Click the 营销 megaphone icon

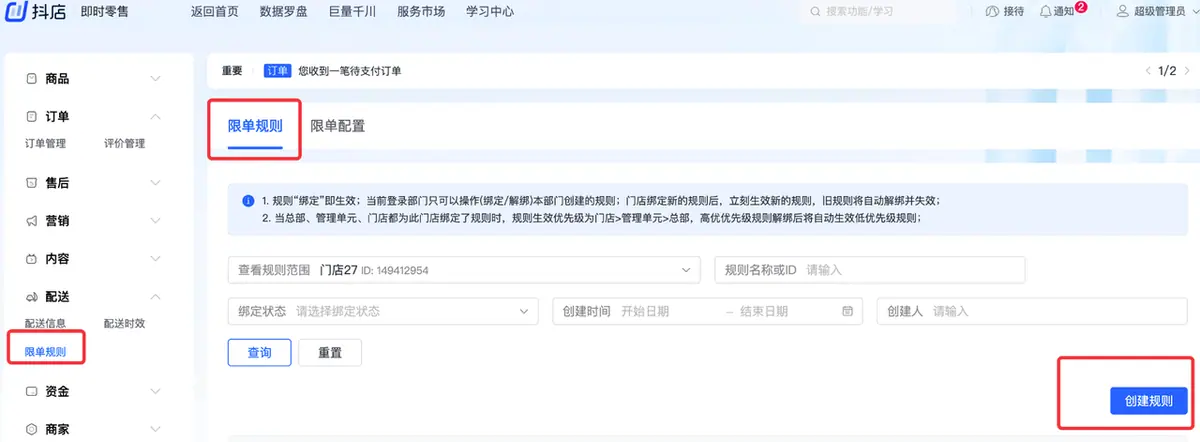click(32, 221)
